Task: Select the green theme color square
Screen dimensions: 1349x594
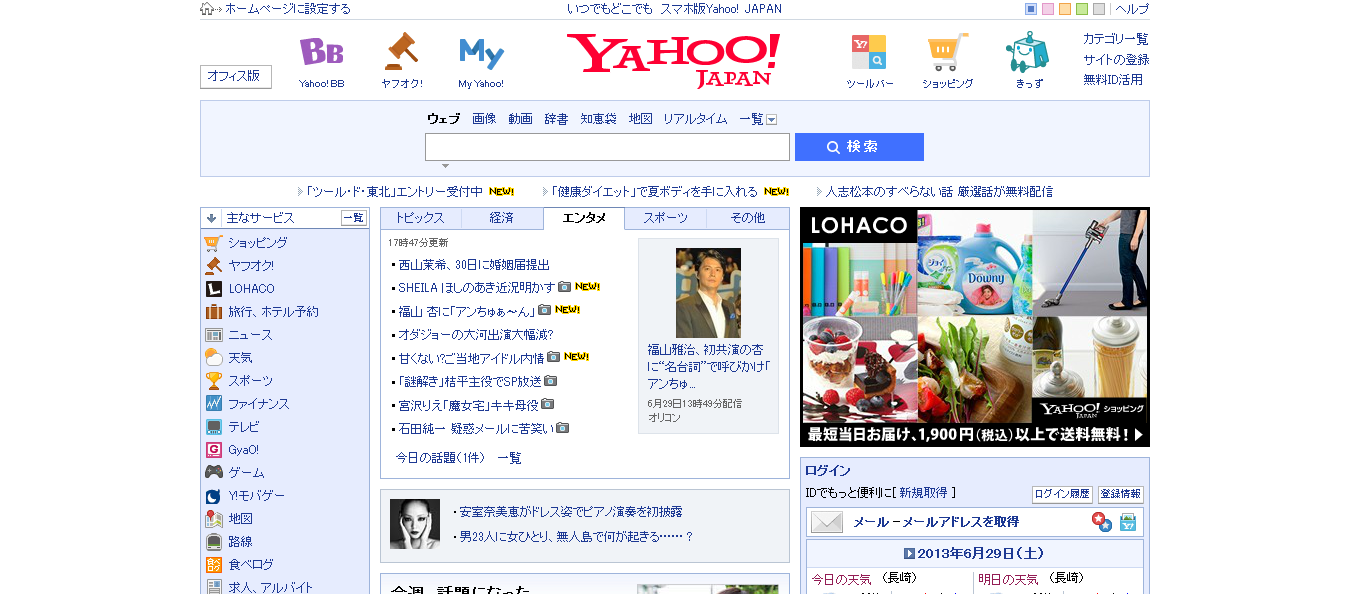Action: tap(1082, 9)
